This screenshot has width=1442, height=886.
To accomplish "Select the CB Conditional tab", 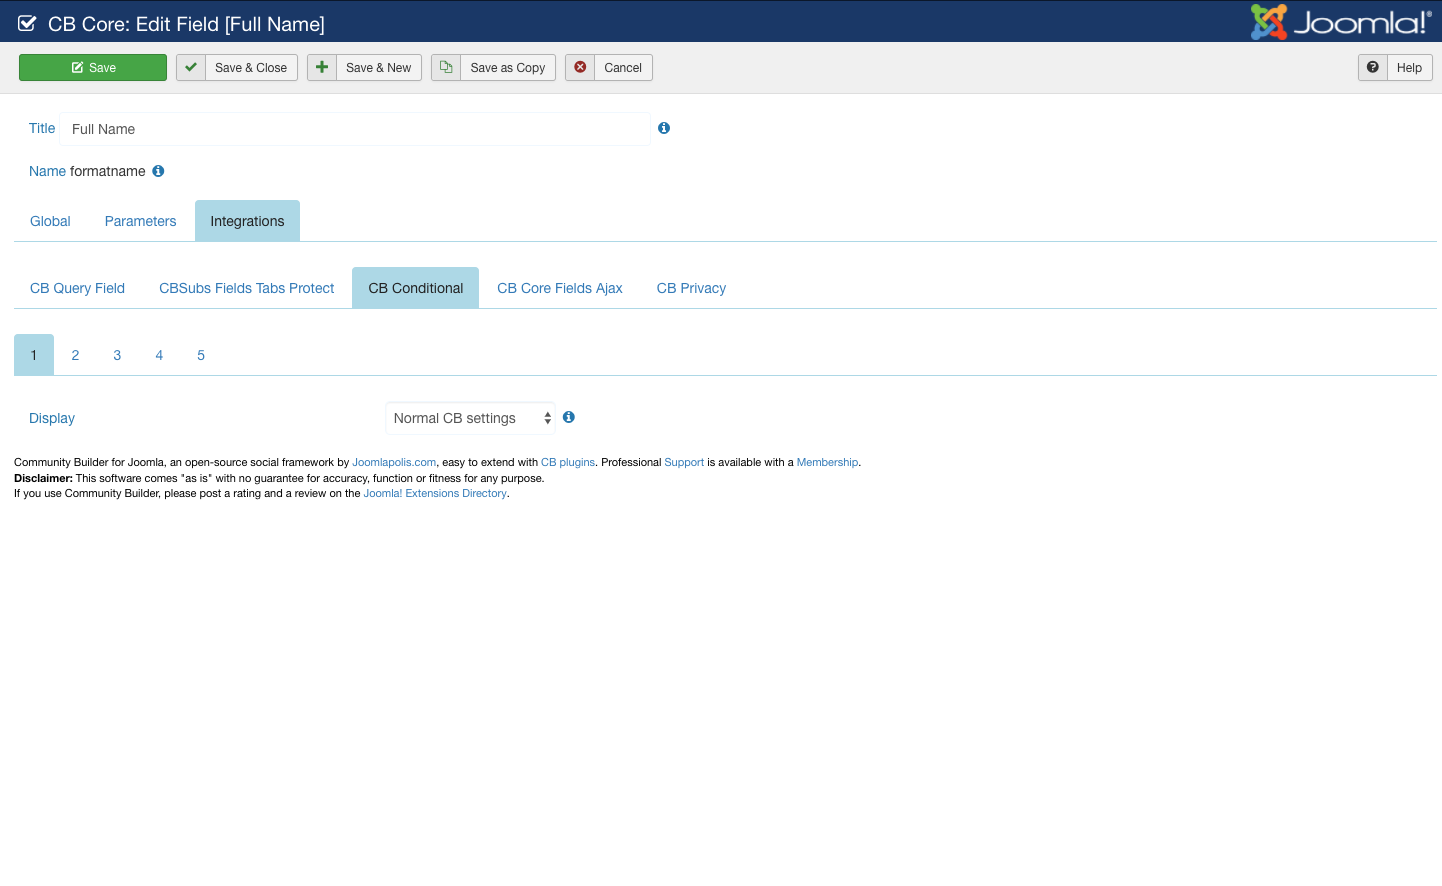I will pyautogui.click(x=416, y=288).
